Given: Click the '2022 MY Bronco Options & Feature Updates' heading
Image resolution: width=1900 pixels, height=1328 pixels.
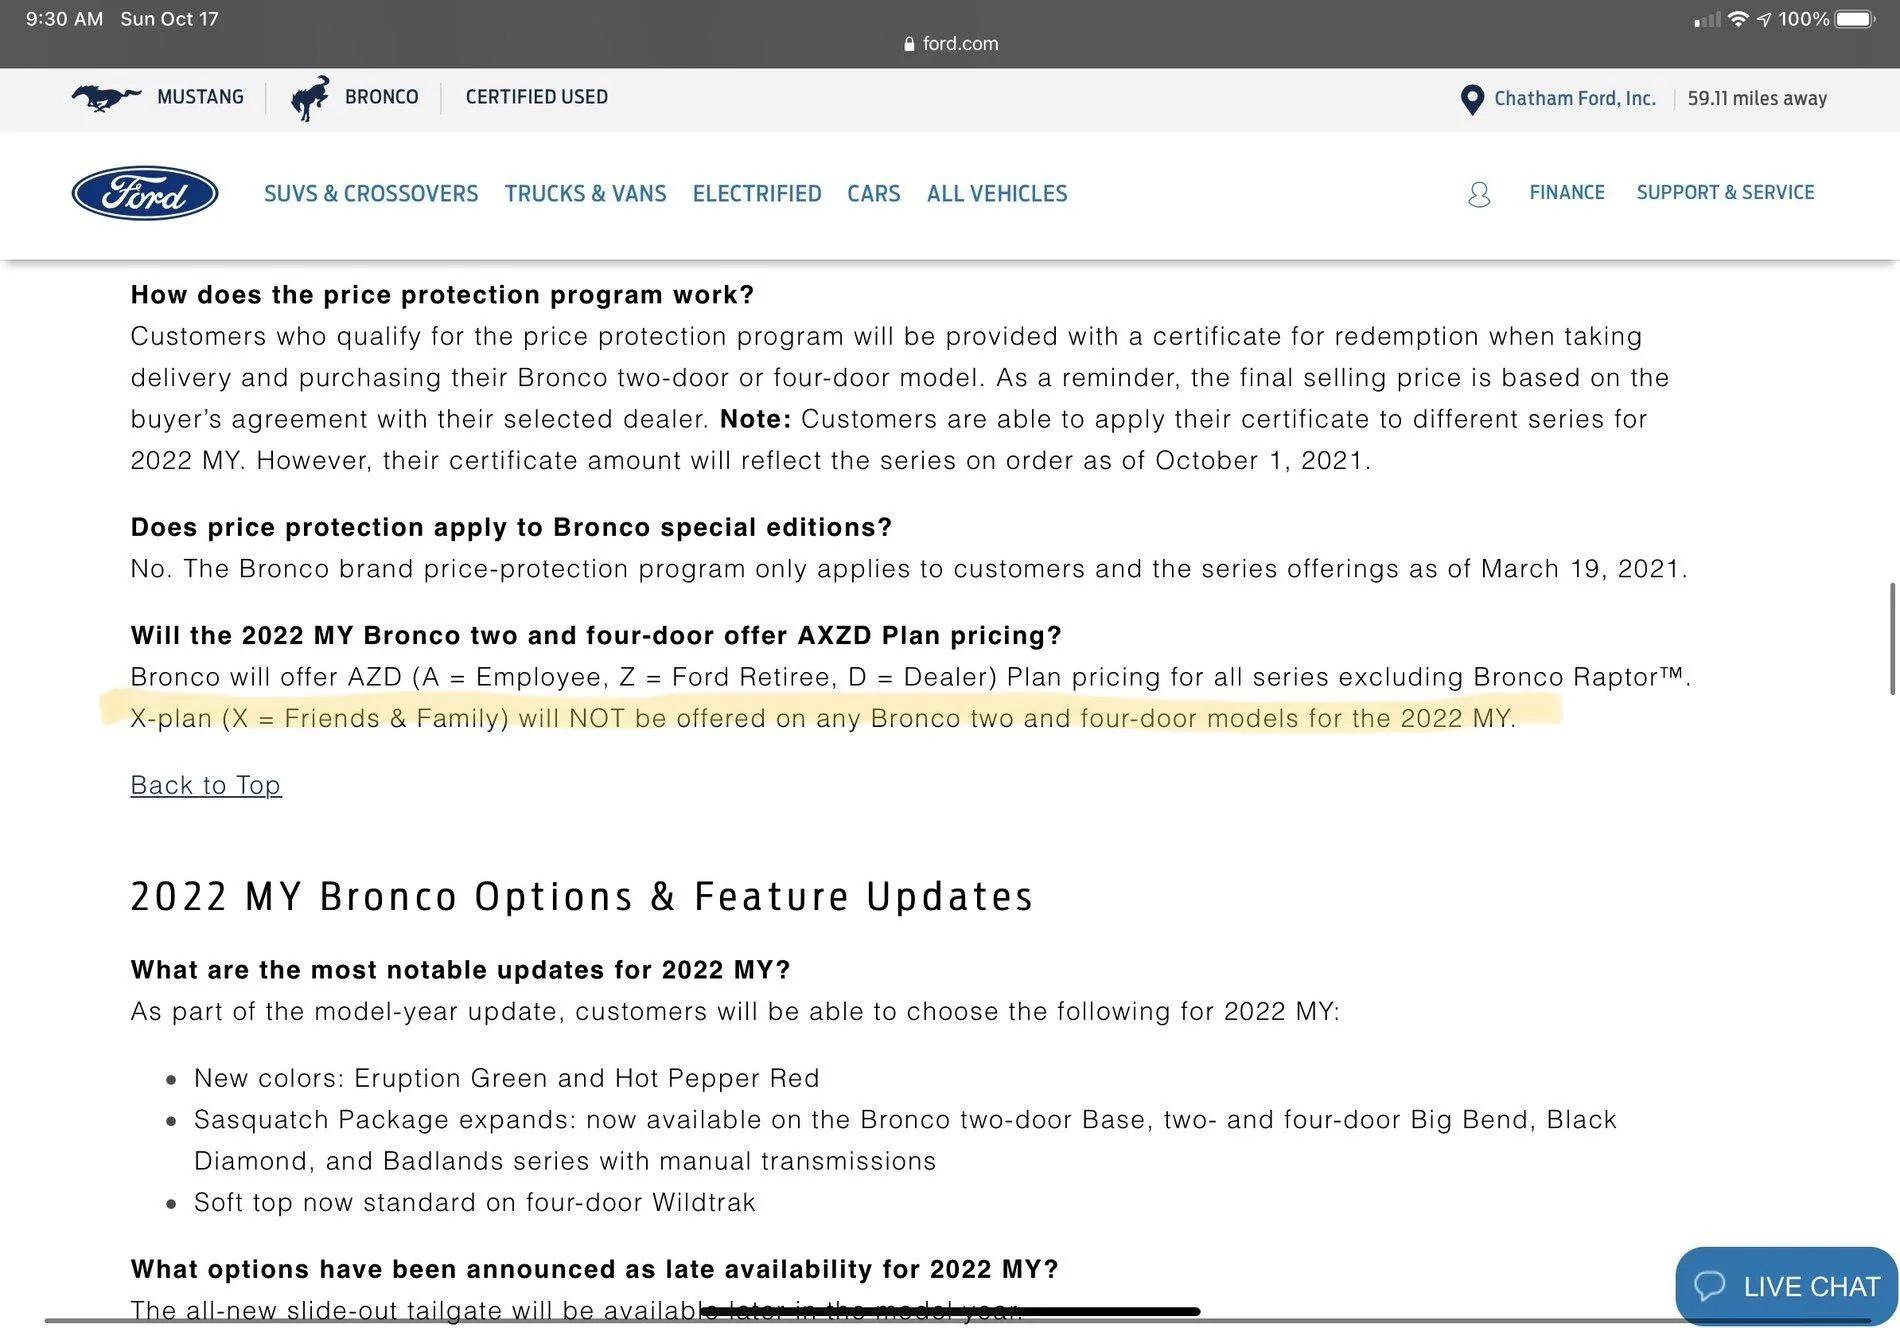Looking at the screenshot, I should point(582,896).
